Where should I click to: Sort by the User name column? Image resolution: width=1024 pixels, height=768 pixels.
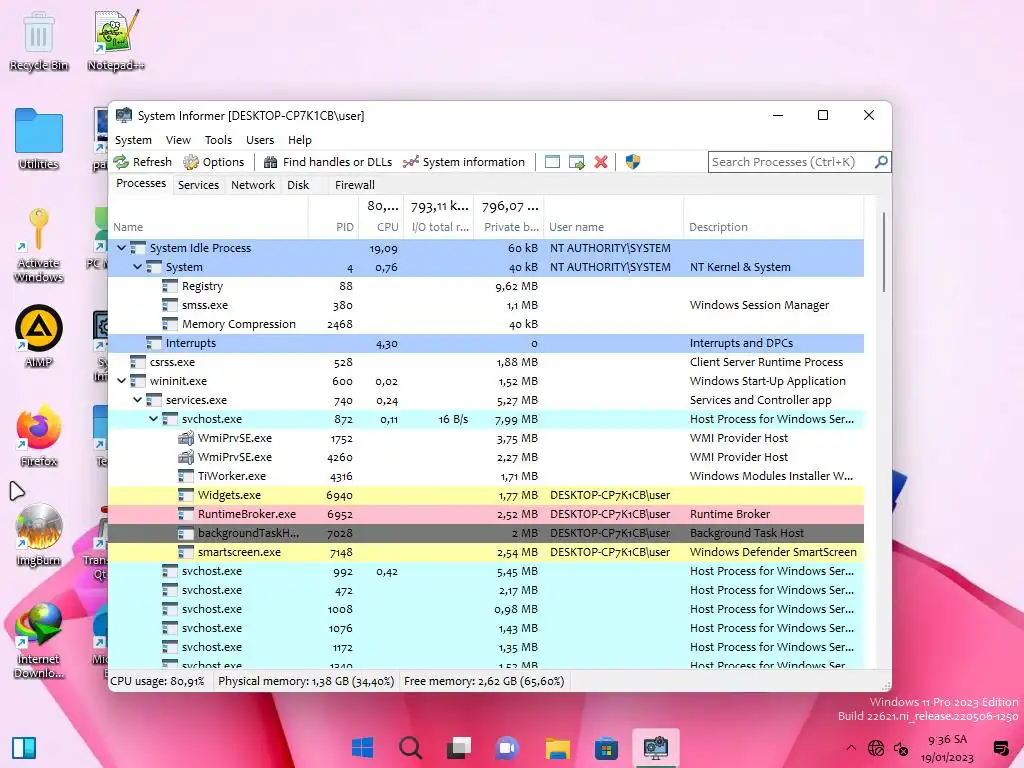[x=613, y=217]
